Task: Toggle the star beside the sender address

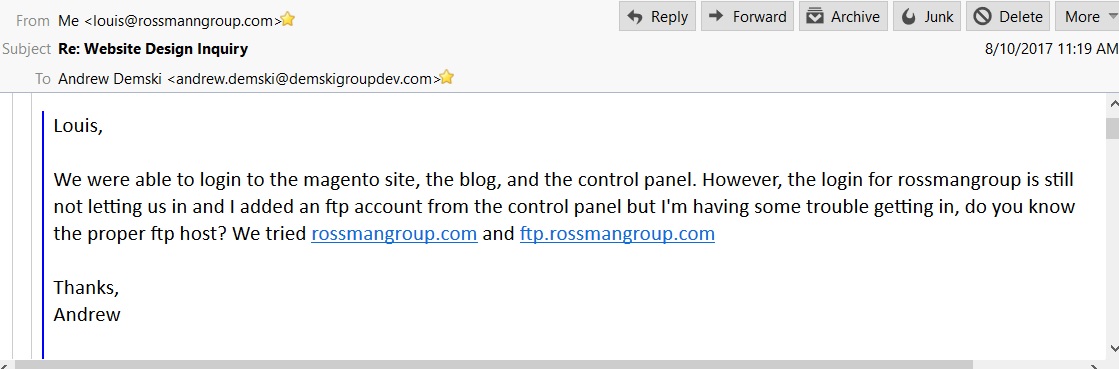Action: point(288,19)
